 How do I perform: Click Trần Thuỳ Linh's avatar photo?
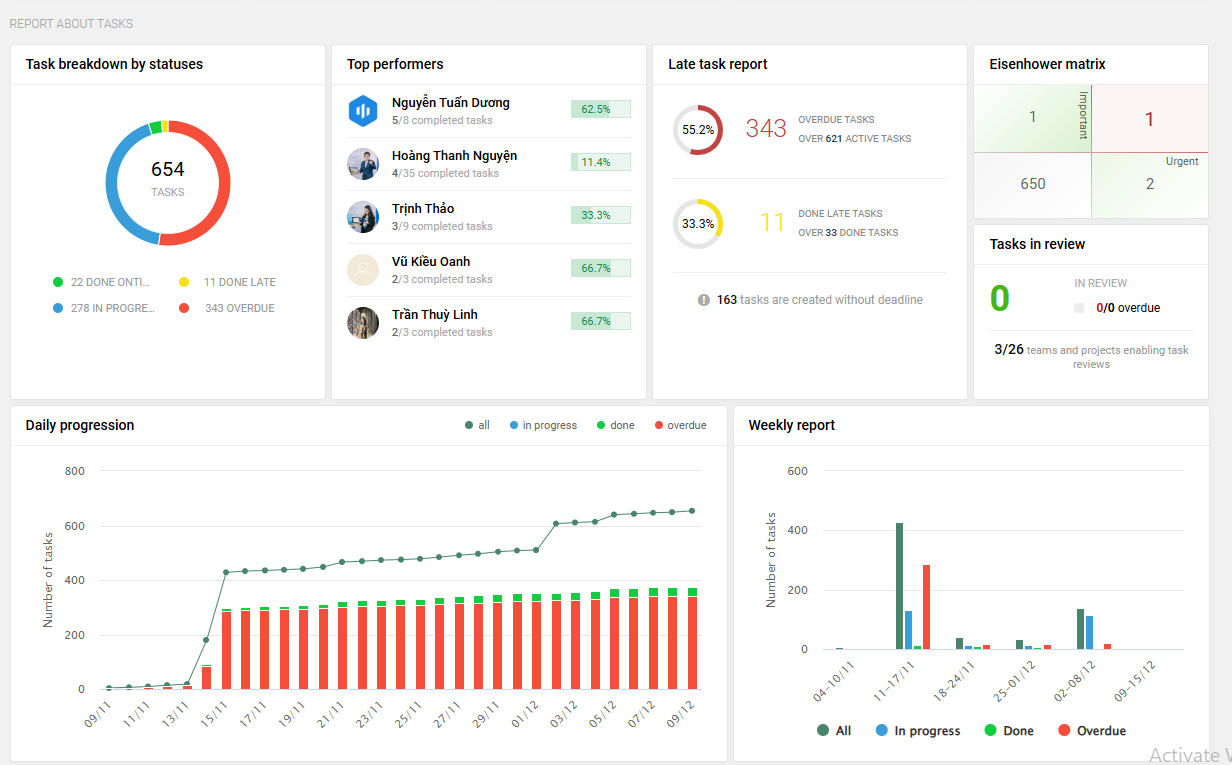point(363,323)
